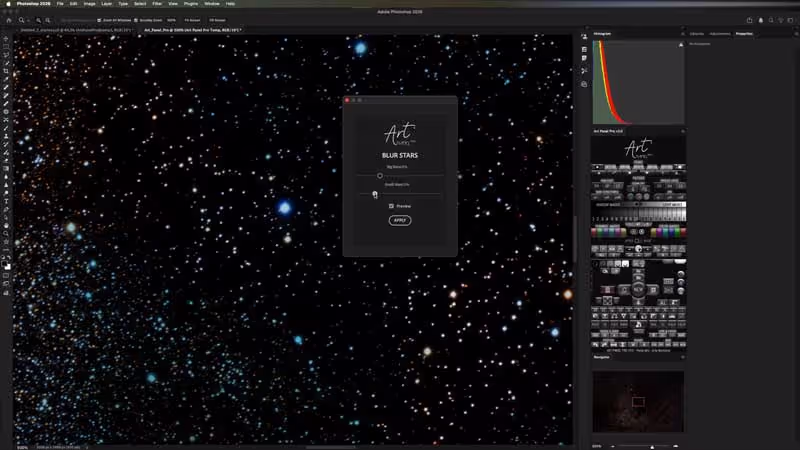Open the Window menu
The height and width of the screenshot is (450, 800).
tap(212, 4)
